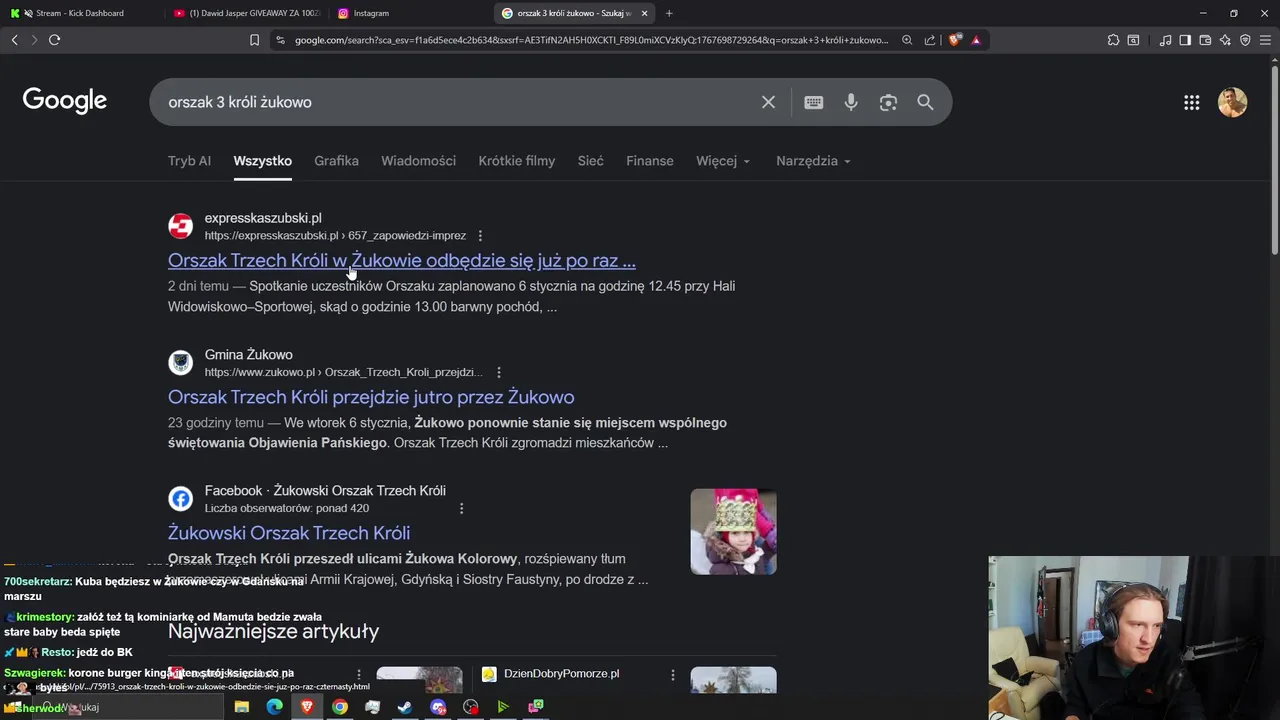The height and width of the screenshot is (720, 1280).
Task: Open the DzienDobryPomorze.pl article source
Action: pos(561,674)
